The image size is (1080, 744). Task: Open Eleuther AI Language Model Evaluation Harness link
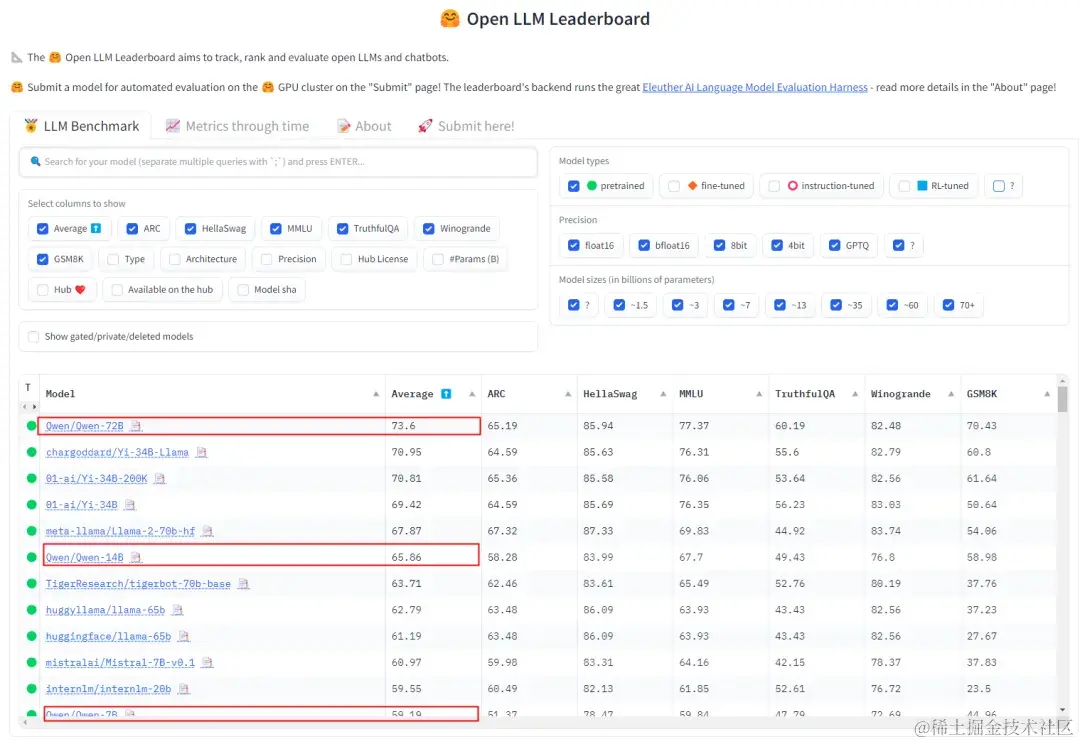point(755,87)
